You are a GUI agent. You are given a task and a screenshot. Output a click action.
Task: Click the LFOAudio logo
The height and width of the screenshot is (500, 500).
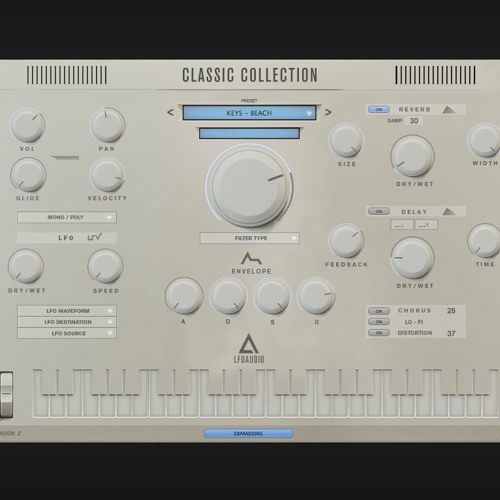point(249,348)
